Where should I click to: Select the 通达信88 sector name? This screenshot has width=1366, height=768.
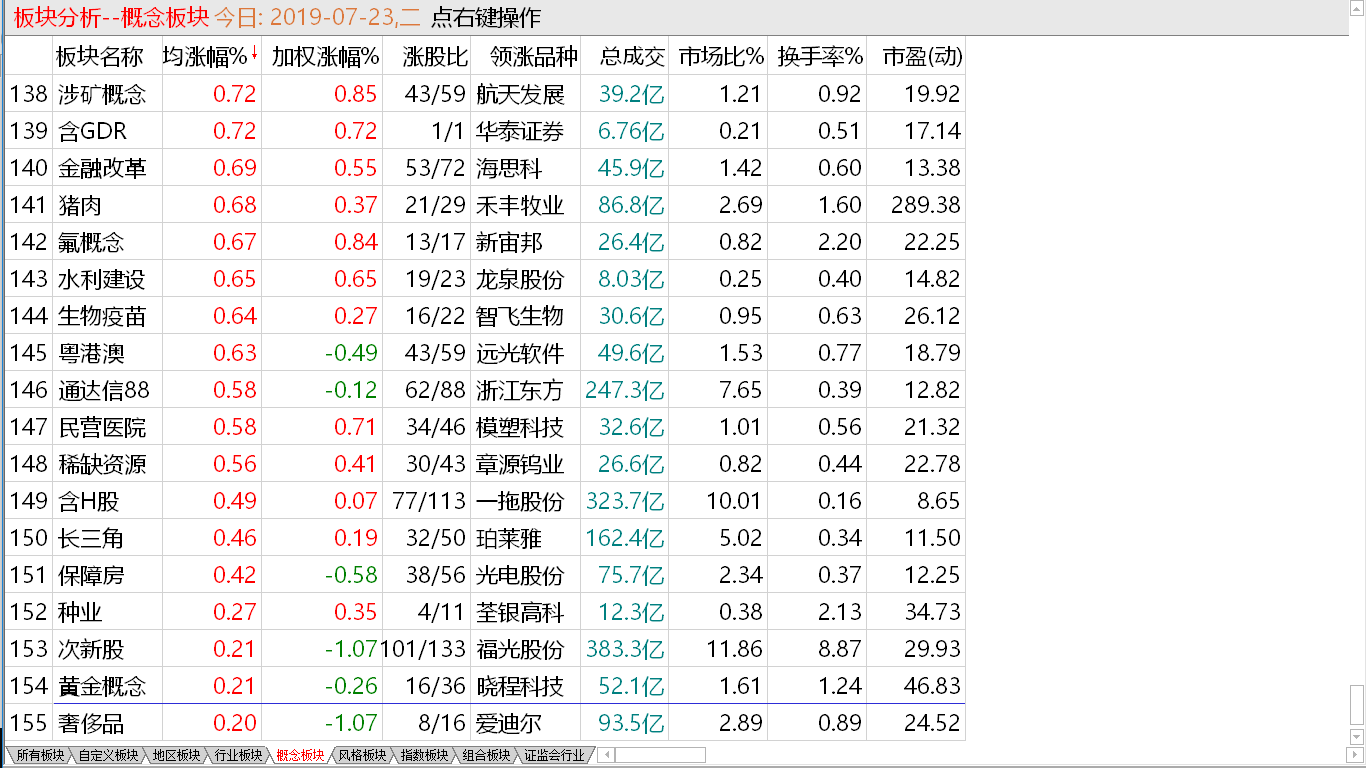point(103,390)
